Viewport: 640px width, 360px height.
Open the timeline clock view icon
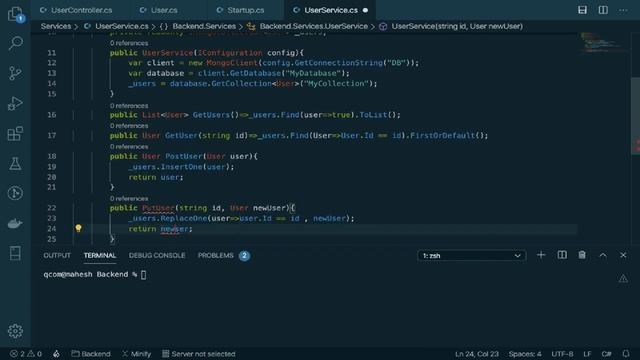15,193
